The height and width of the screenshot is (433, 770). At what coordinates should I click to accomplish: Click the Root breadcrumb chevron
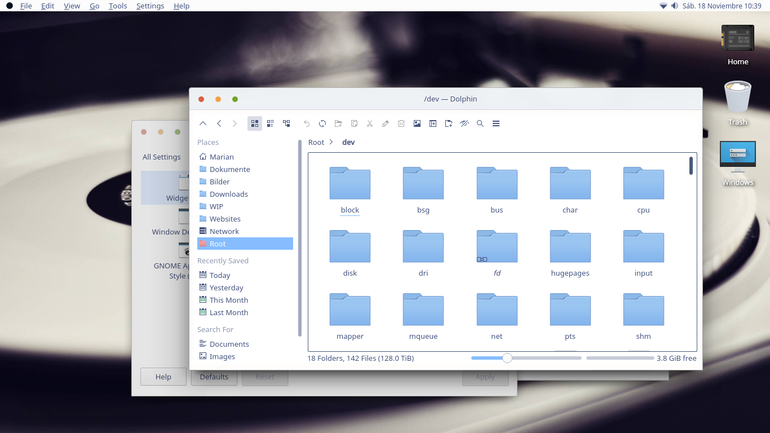click(x=331, y=142)
